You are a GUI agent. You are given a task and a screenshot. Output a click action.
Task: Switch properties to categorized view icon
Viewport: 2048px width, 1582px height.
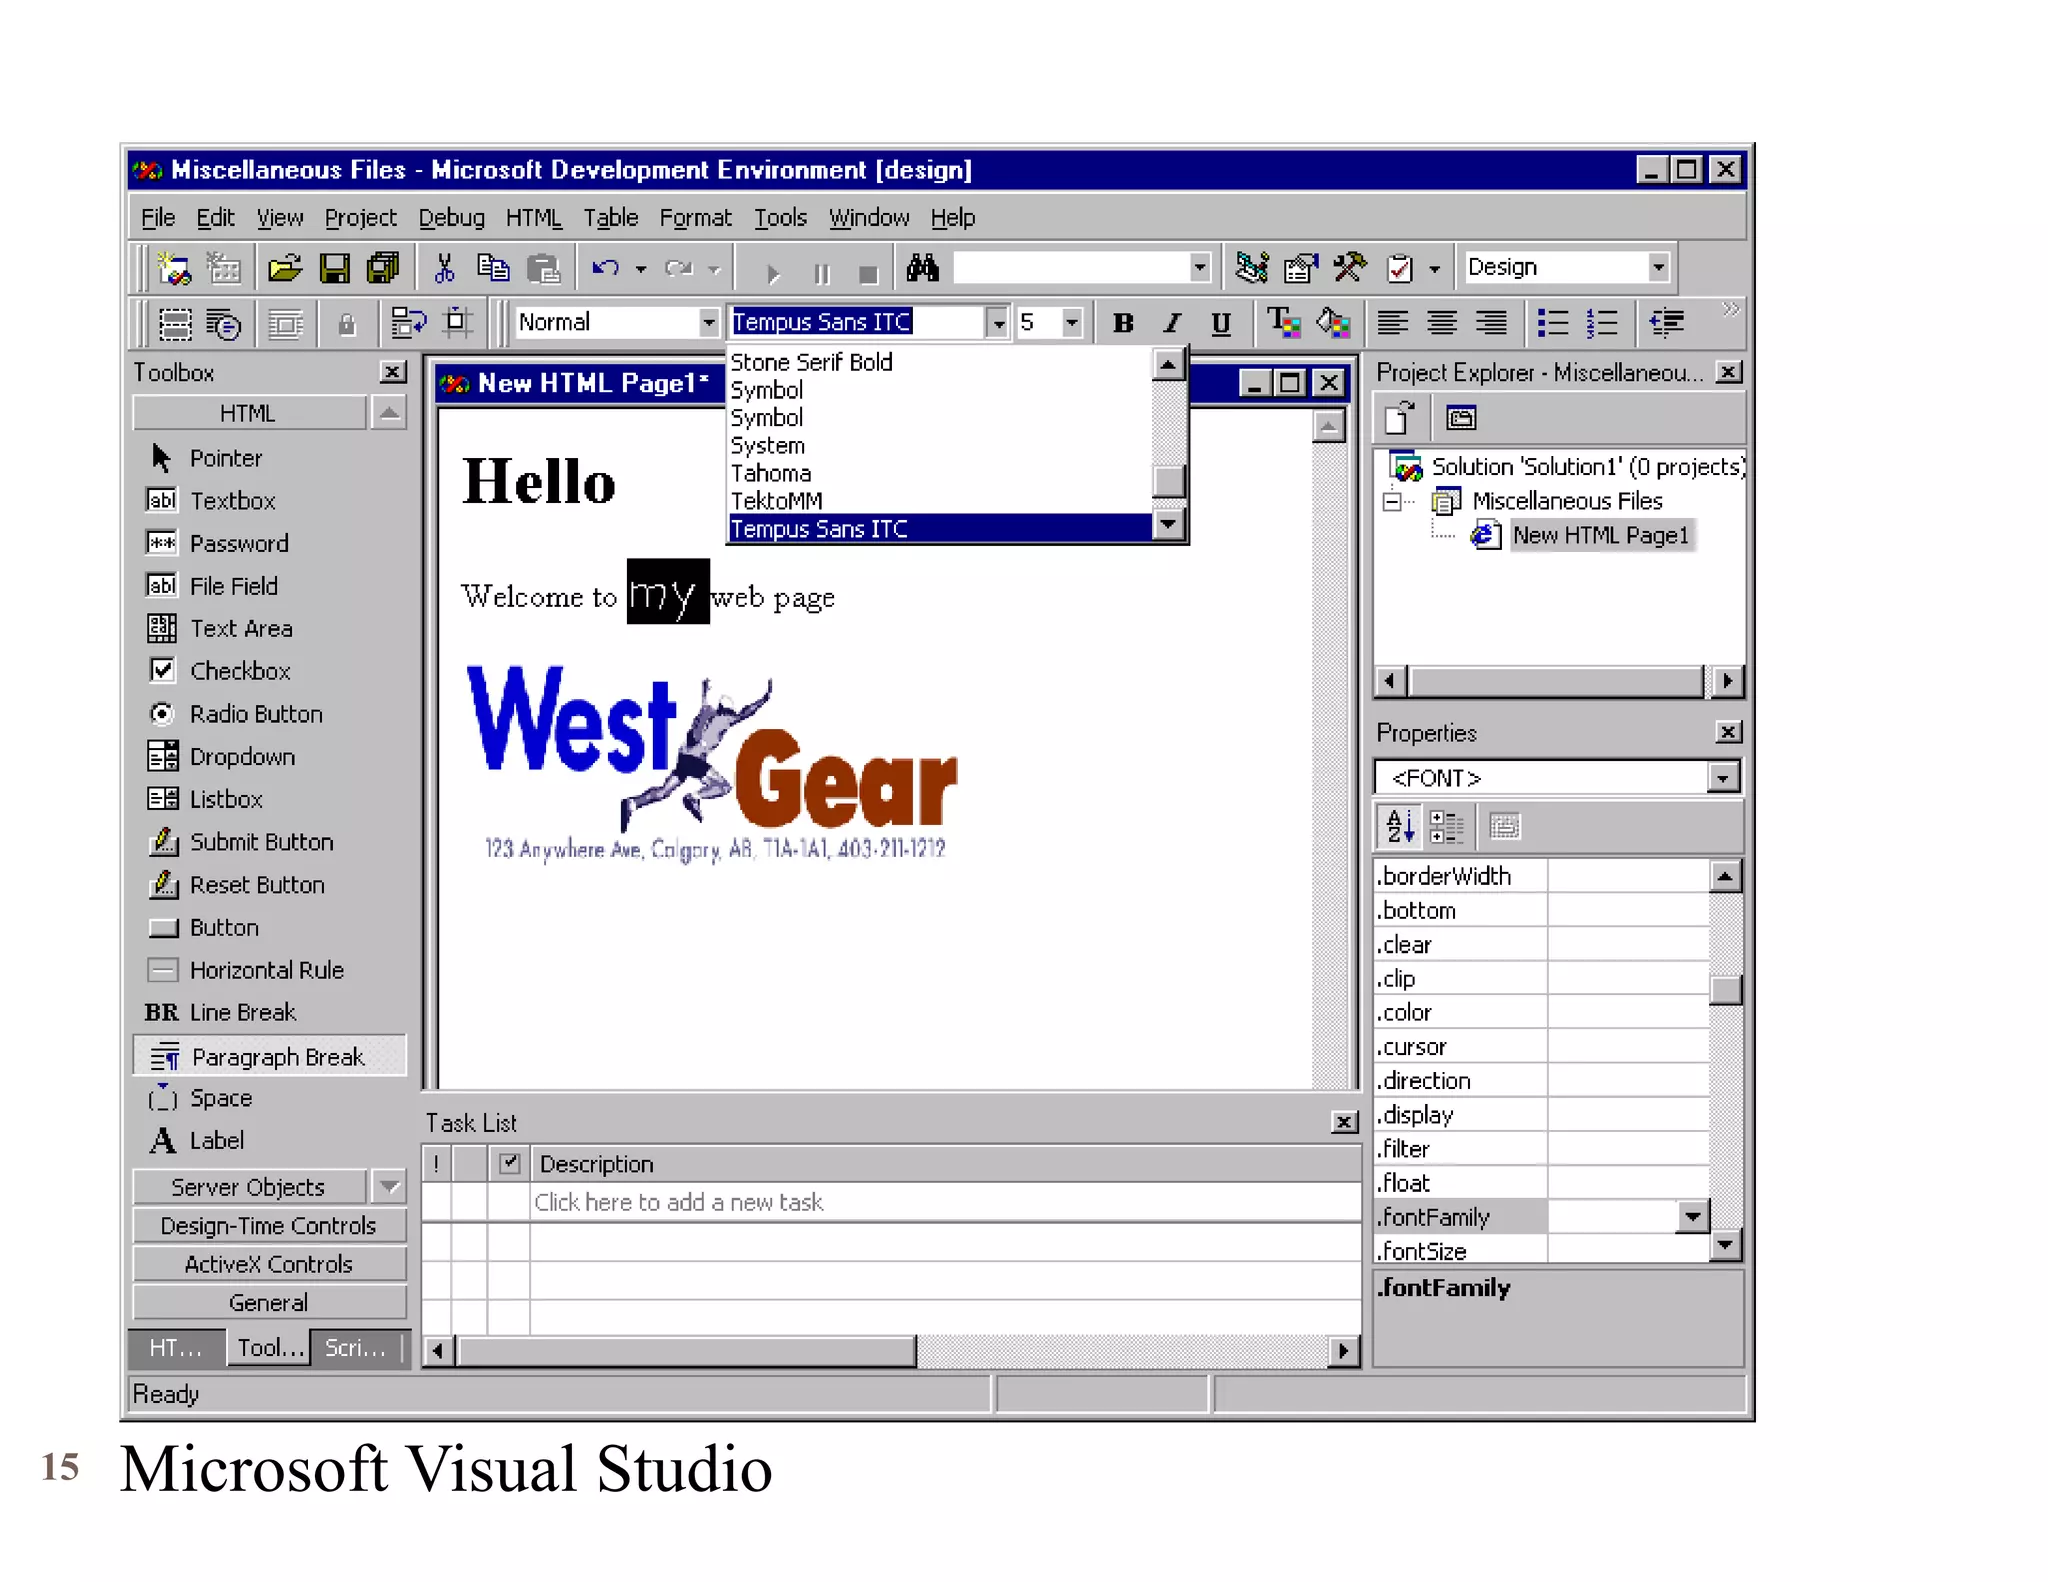point(1446,827)
